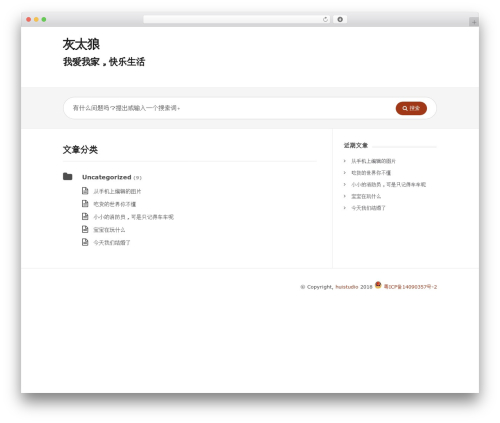The width and height of the screenshot is (500, 423).
Task: Click the browser address bar
Action: click(237, 19)
